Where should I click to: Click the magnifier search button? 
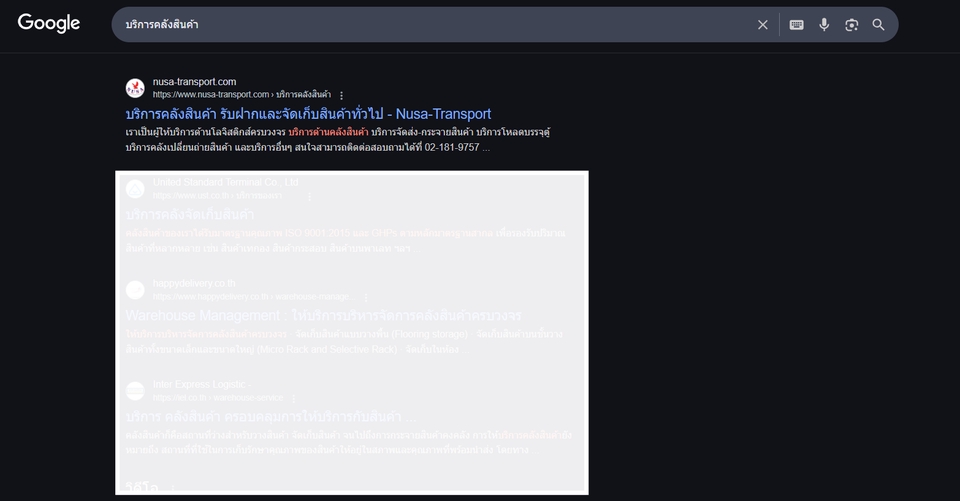click(x=879, y=24)
